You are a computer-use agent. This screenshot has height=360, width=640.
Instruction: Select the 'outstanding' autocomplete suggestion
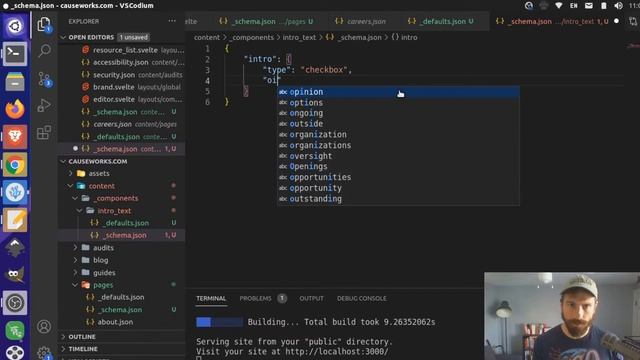point(398,199)
